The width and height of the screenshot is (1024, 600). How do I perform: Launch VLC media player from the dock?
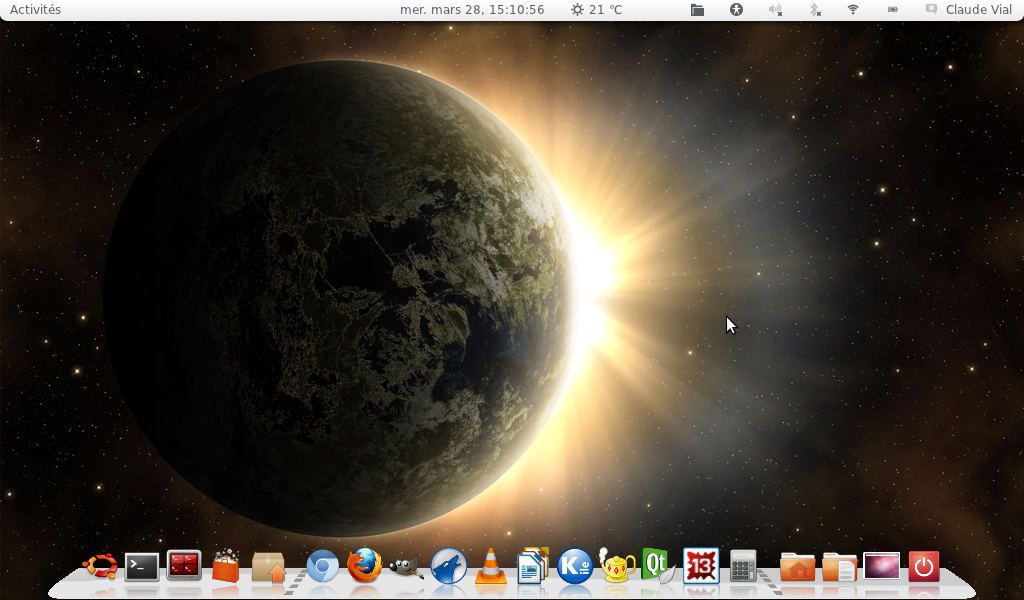click(x=490, y=565)
